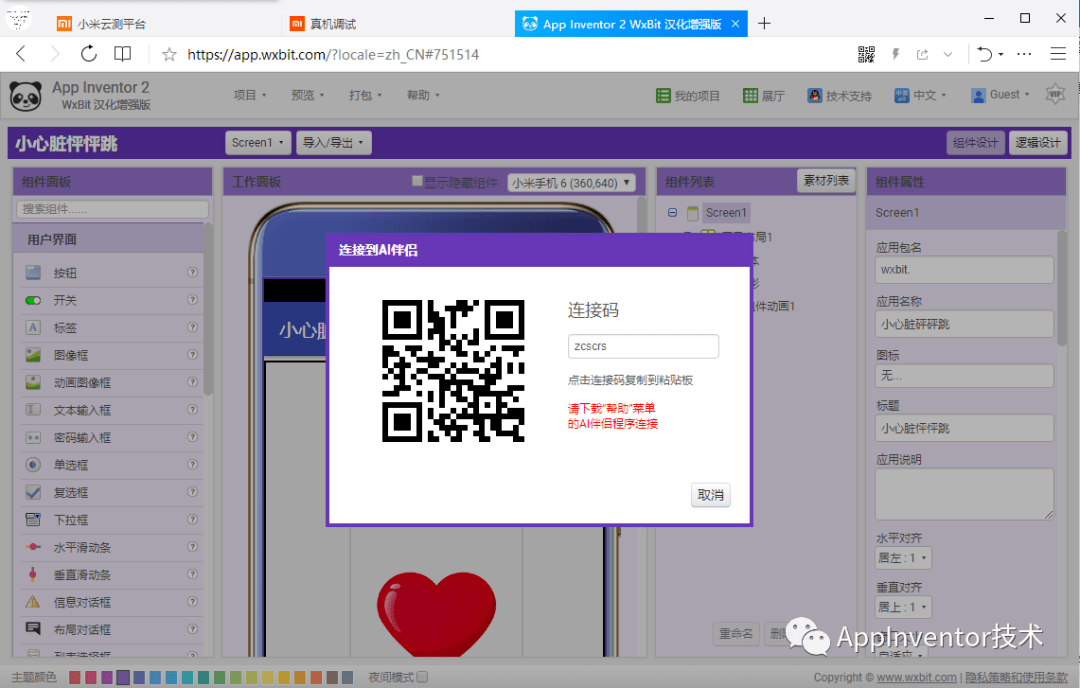Click the 动画图像框 component icon
This screenshot has width=1080, height=688.
33,382
